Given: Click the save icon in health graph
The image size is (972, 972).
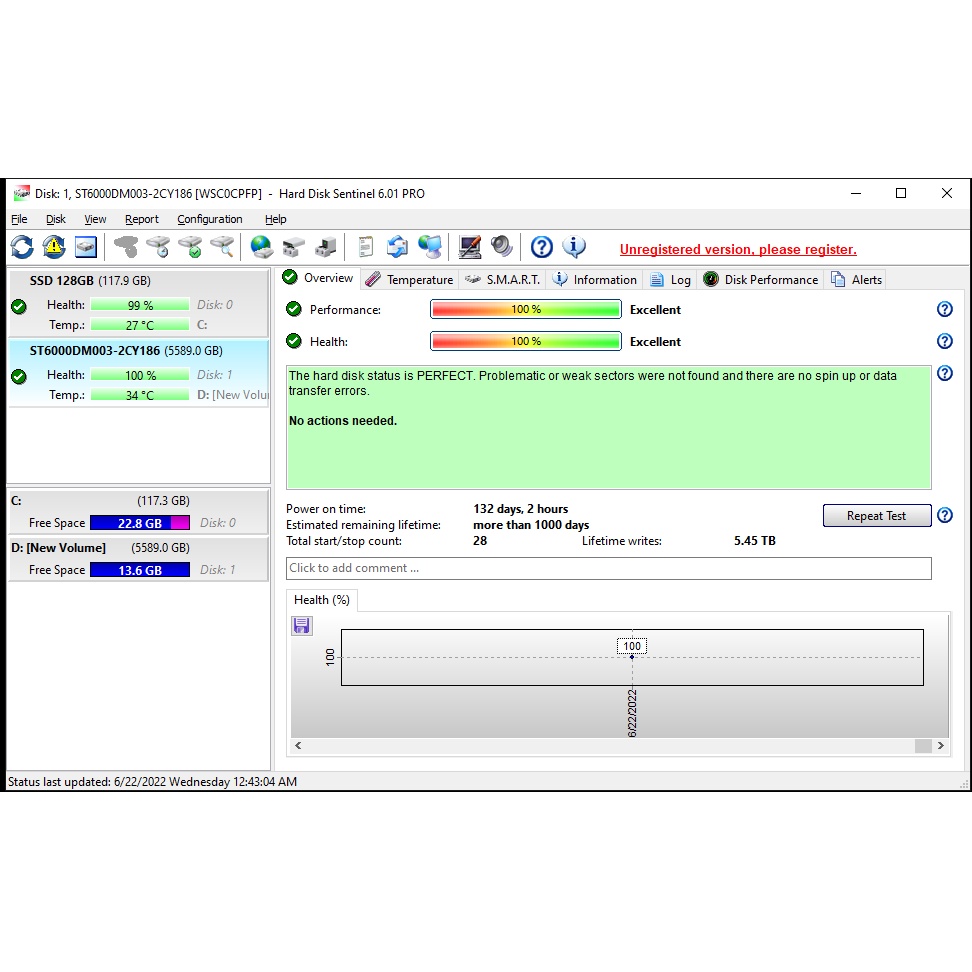Looking at the screenshot, I should pos(302,626).
